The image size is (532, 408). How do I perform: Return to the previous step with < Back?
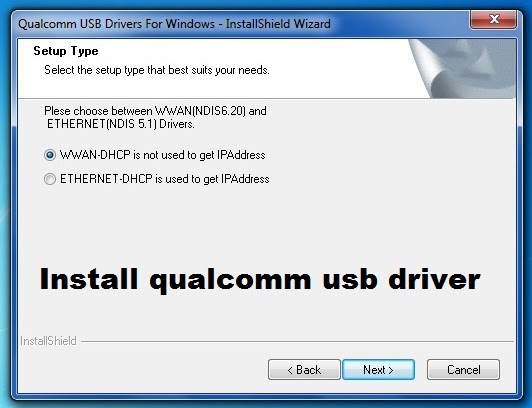click(x=304, y=369)
